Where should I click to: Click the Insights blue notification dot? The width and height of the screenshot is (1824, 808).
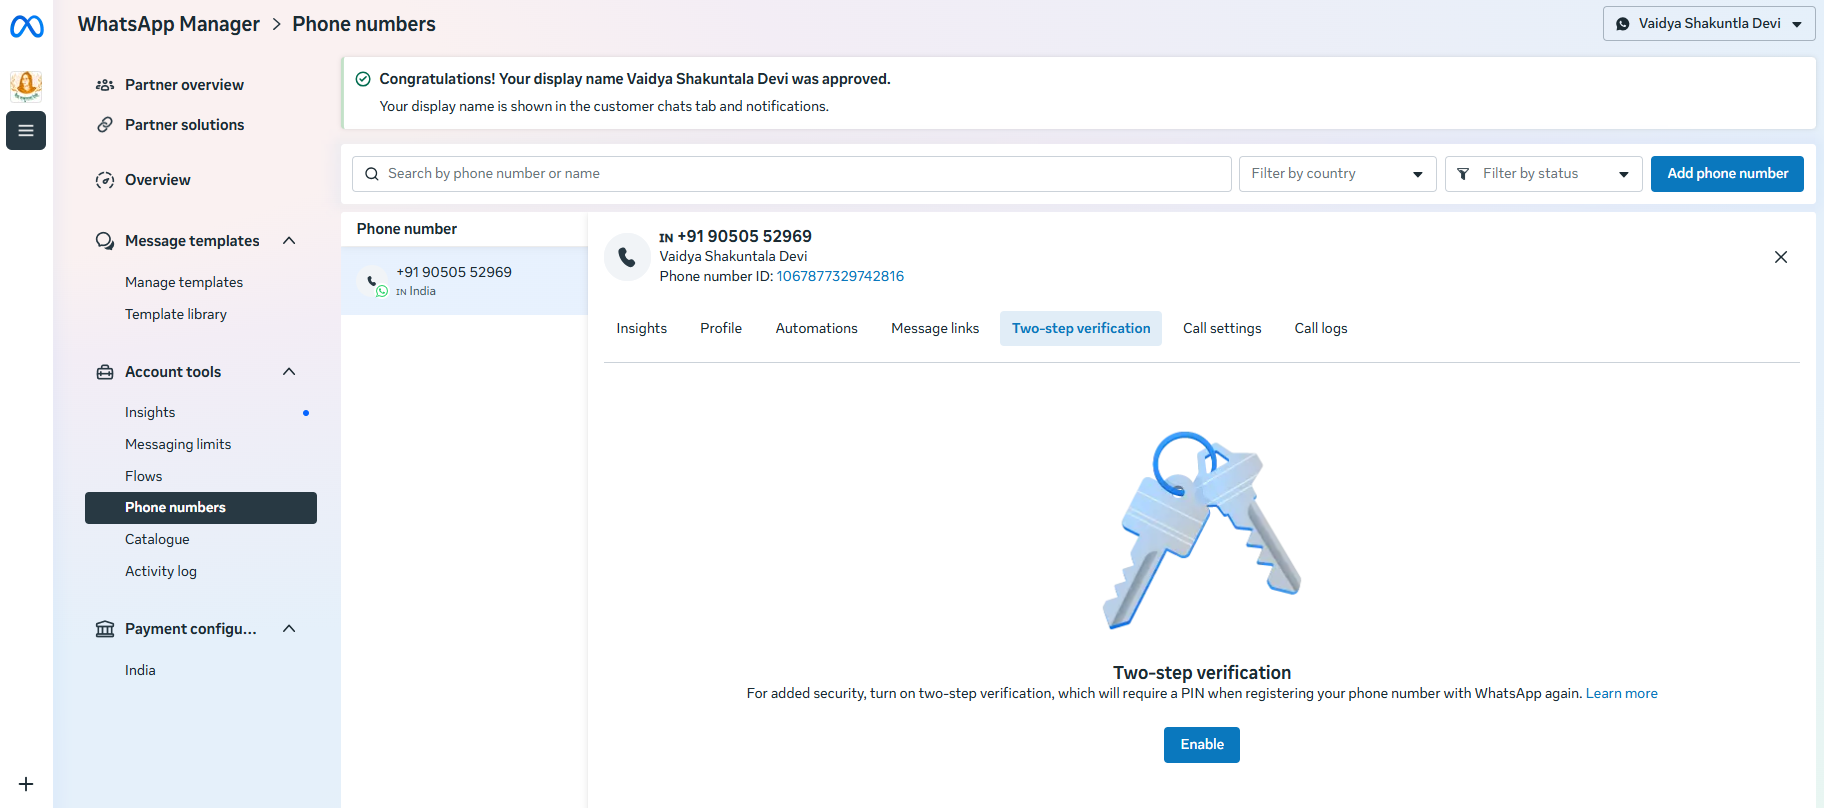pos(306,413)
